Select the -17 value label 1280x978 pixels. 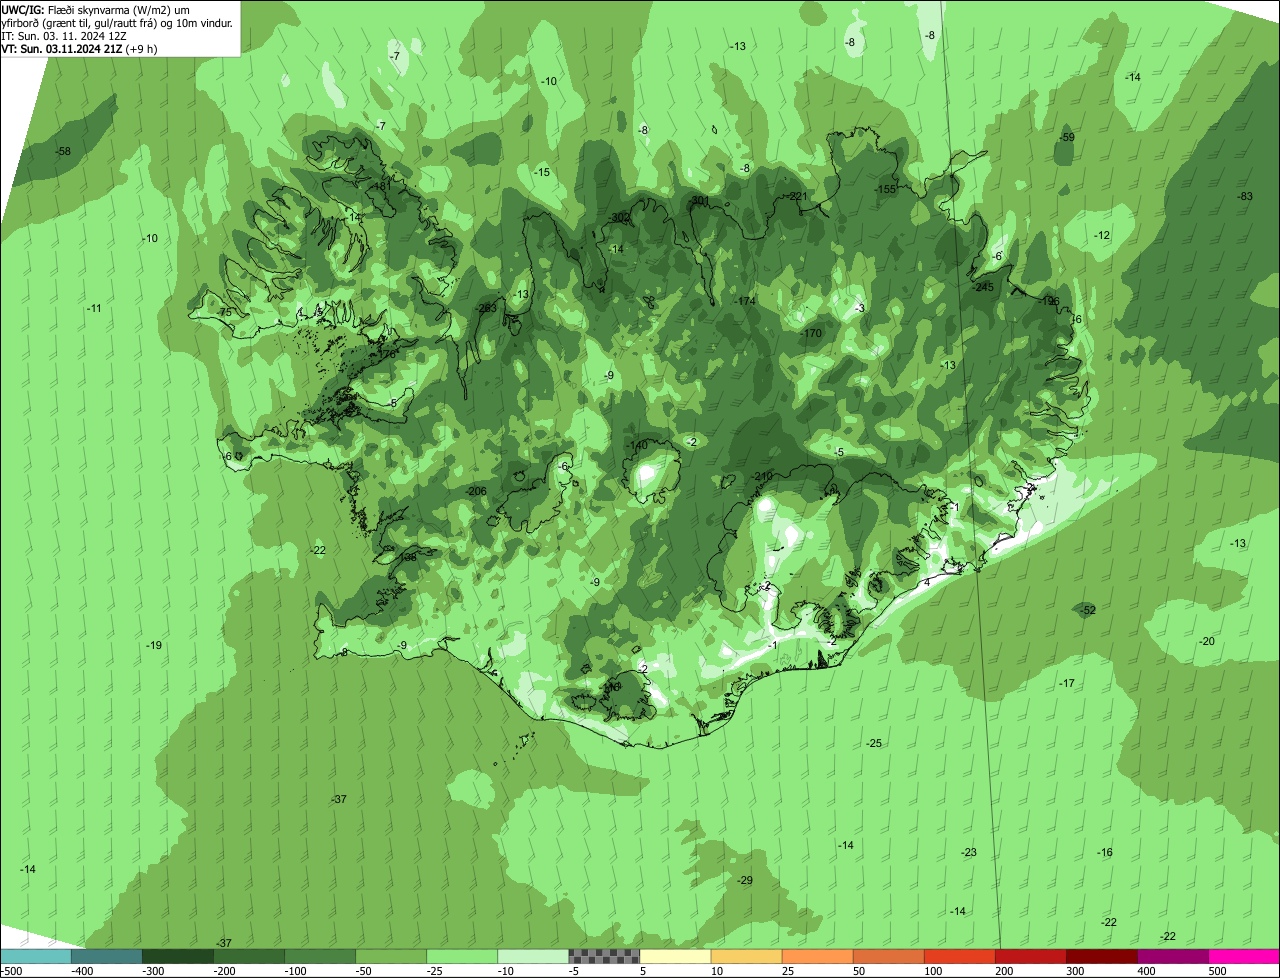coord(1067,683)
